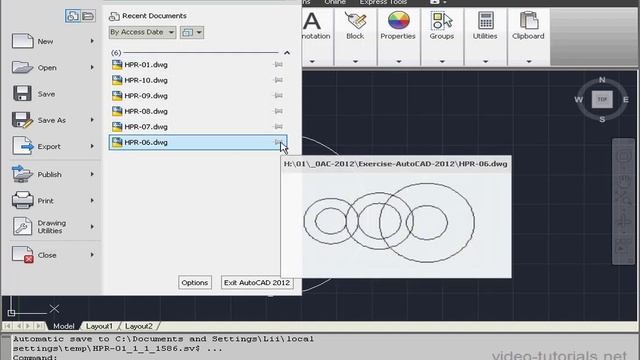The height and width of the screenshot is (360, 640).
Task: Expand the Block panel dropdown arrow
Action: click(x=355, y=62)
